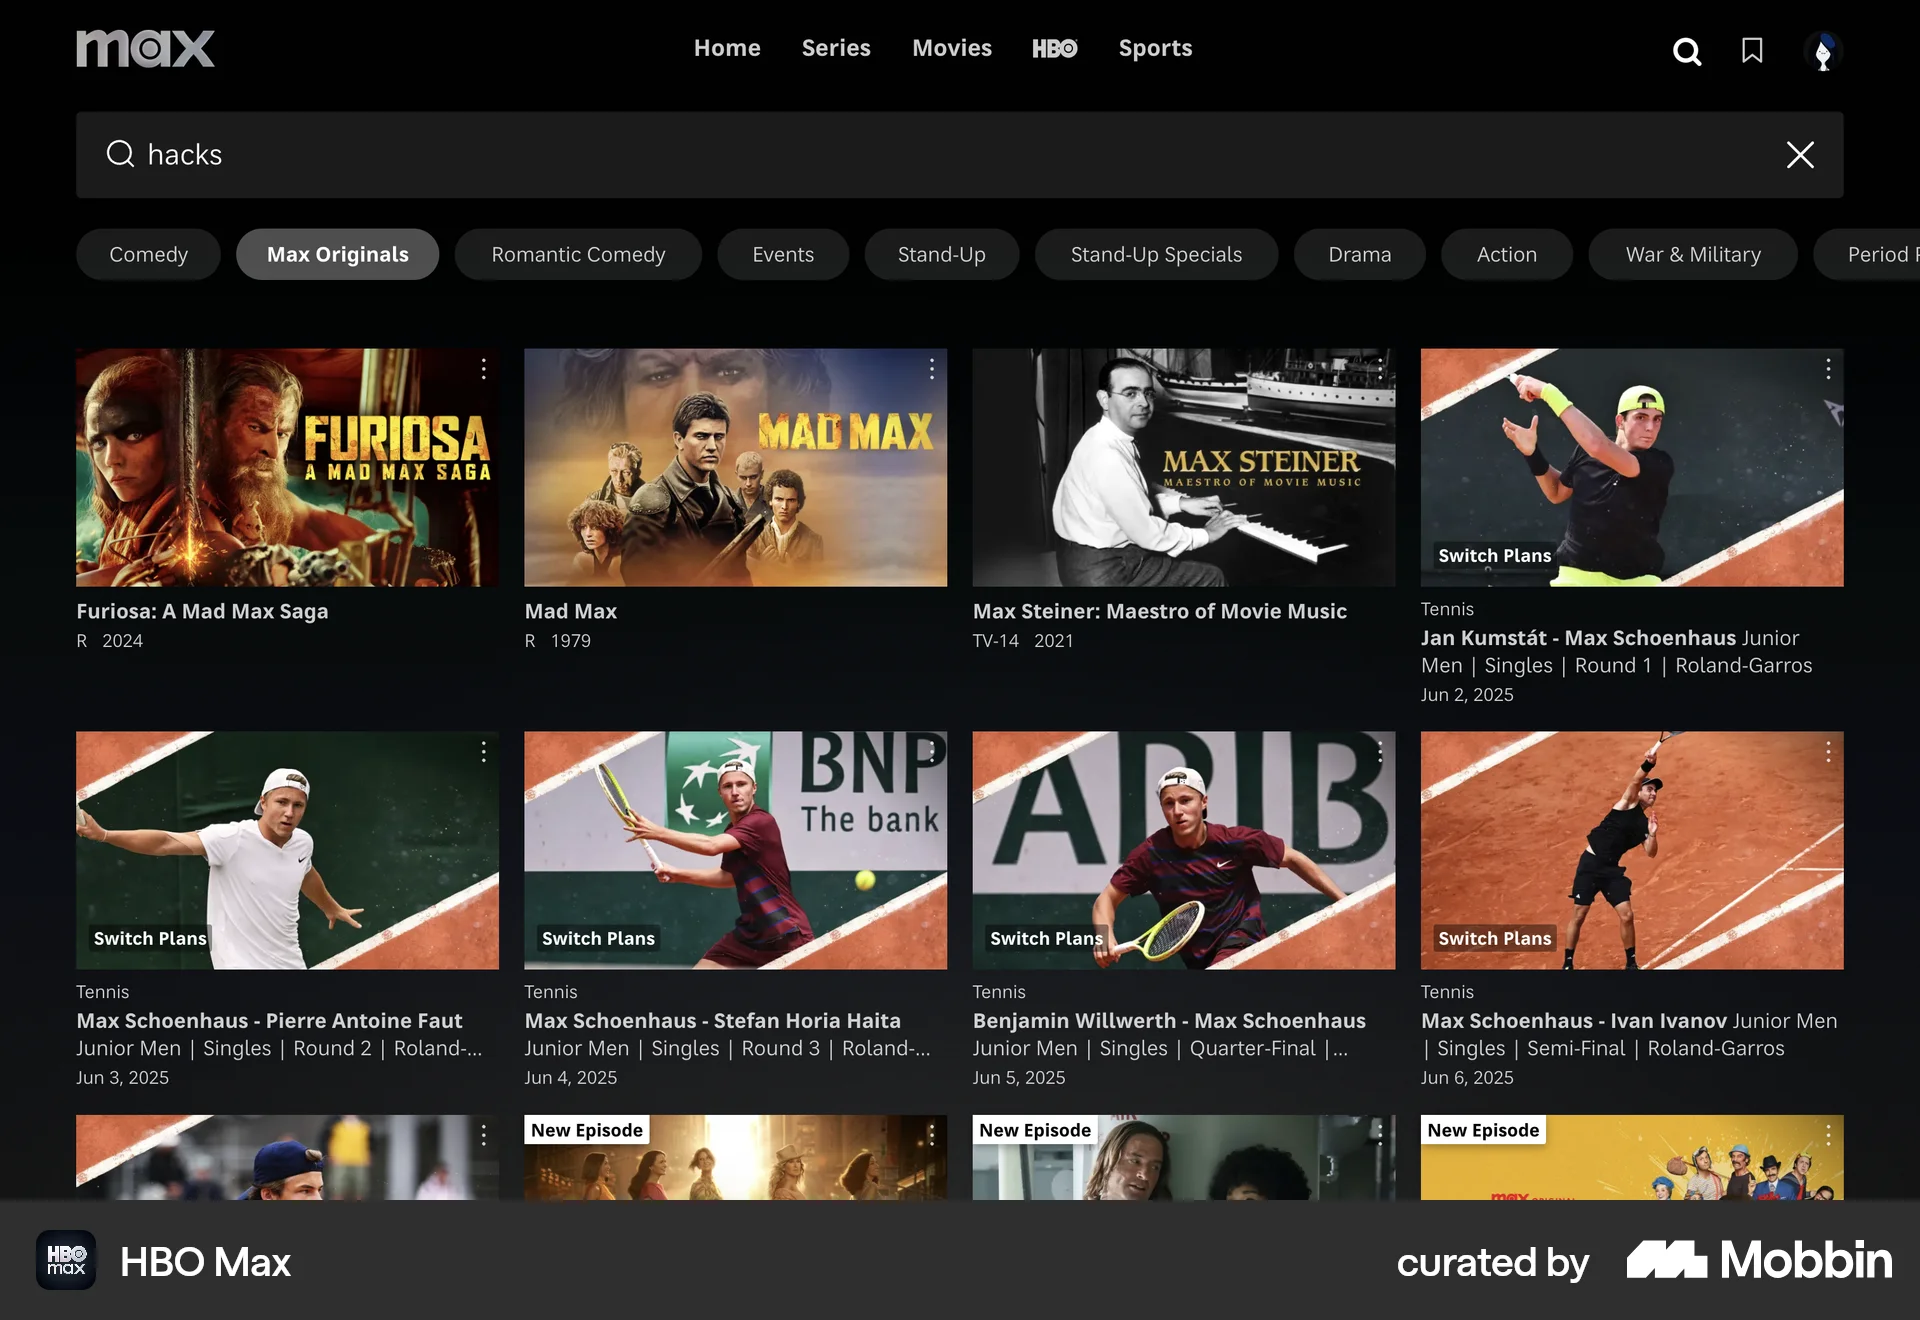Image resolution: width=1920 pixels, height=1320 pixels.
Task: Click the profile avatar icon
Action: [1823, 52]
